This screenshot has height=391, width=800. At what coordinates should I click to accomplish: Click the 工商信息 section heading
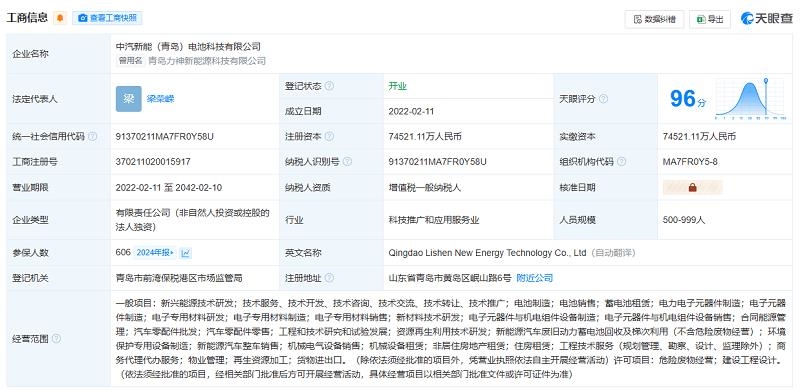pos(27,18)
